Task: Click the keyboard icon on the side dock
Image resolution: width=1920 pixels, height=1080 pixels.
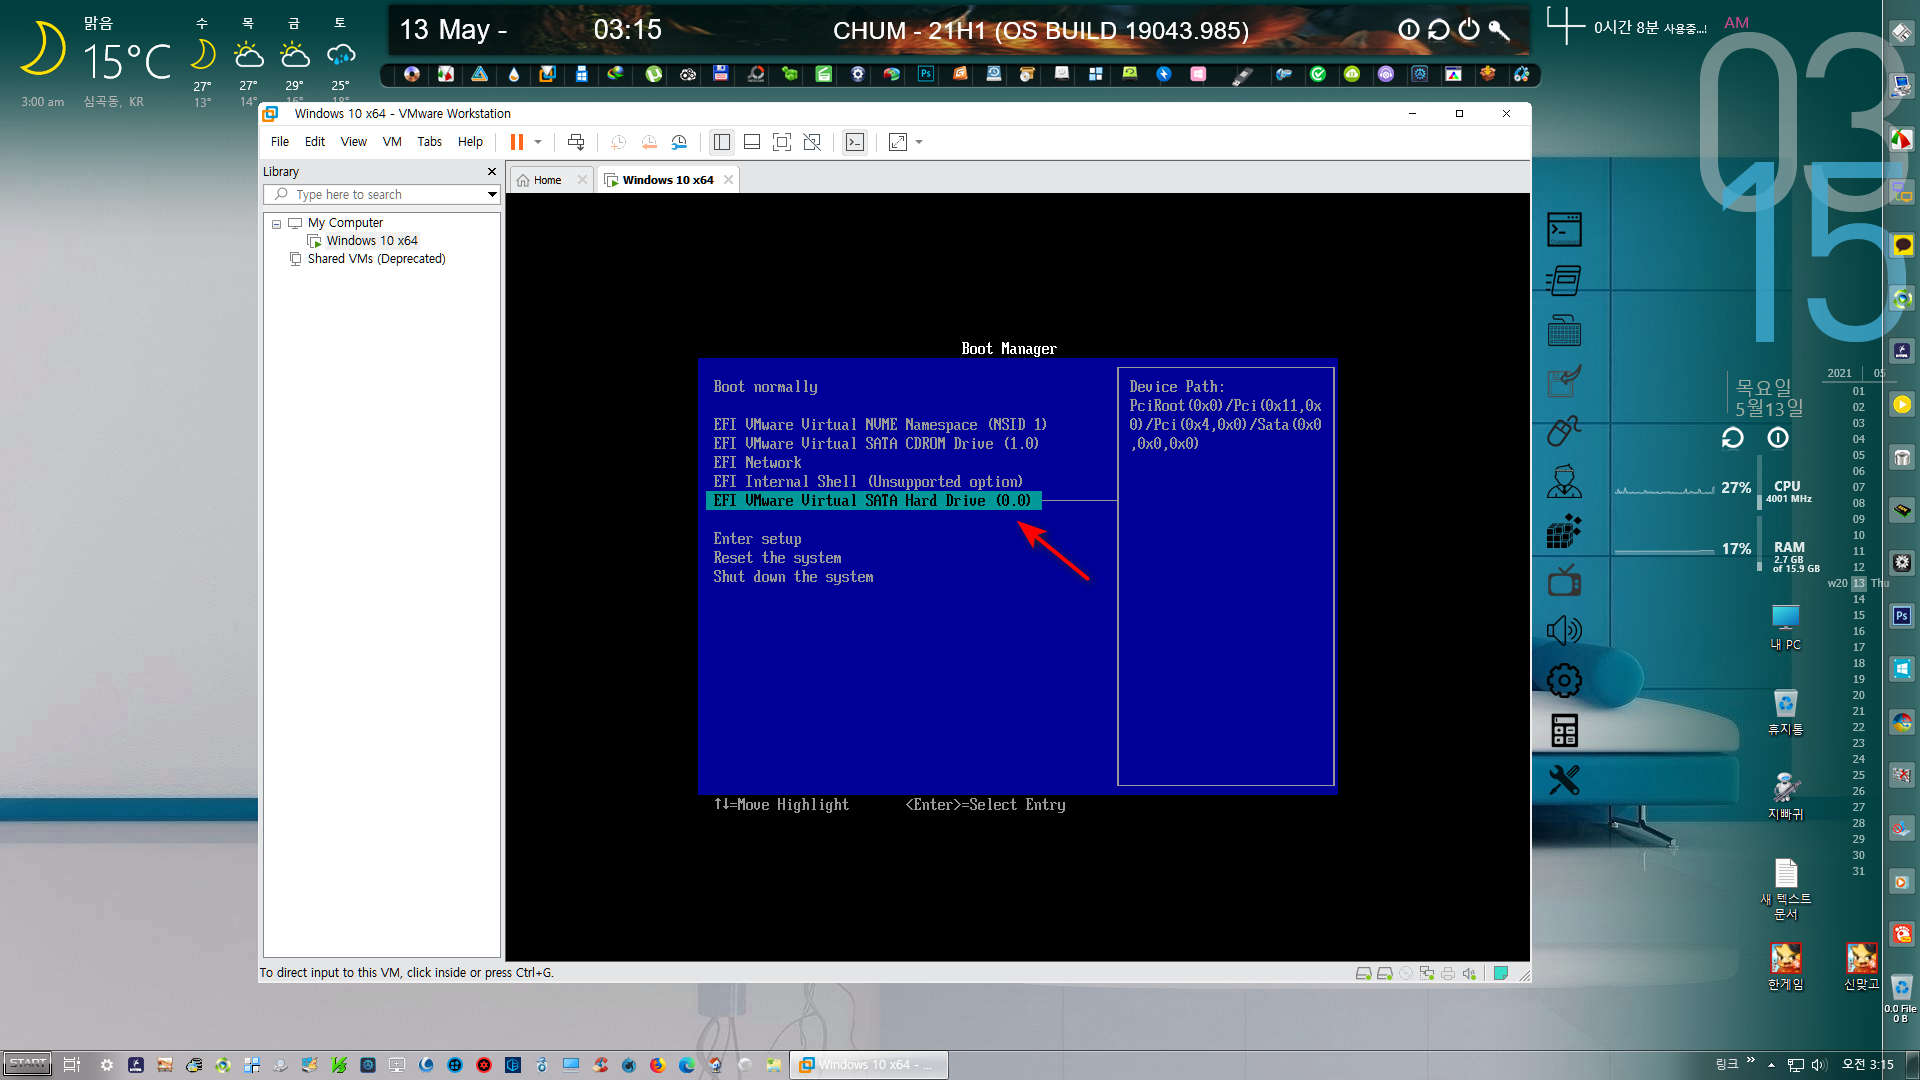Action: (1564, 330)
